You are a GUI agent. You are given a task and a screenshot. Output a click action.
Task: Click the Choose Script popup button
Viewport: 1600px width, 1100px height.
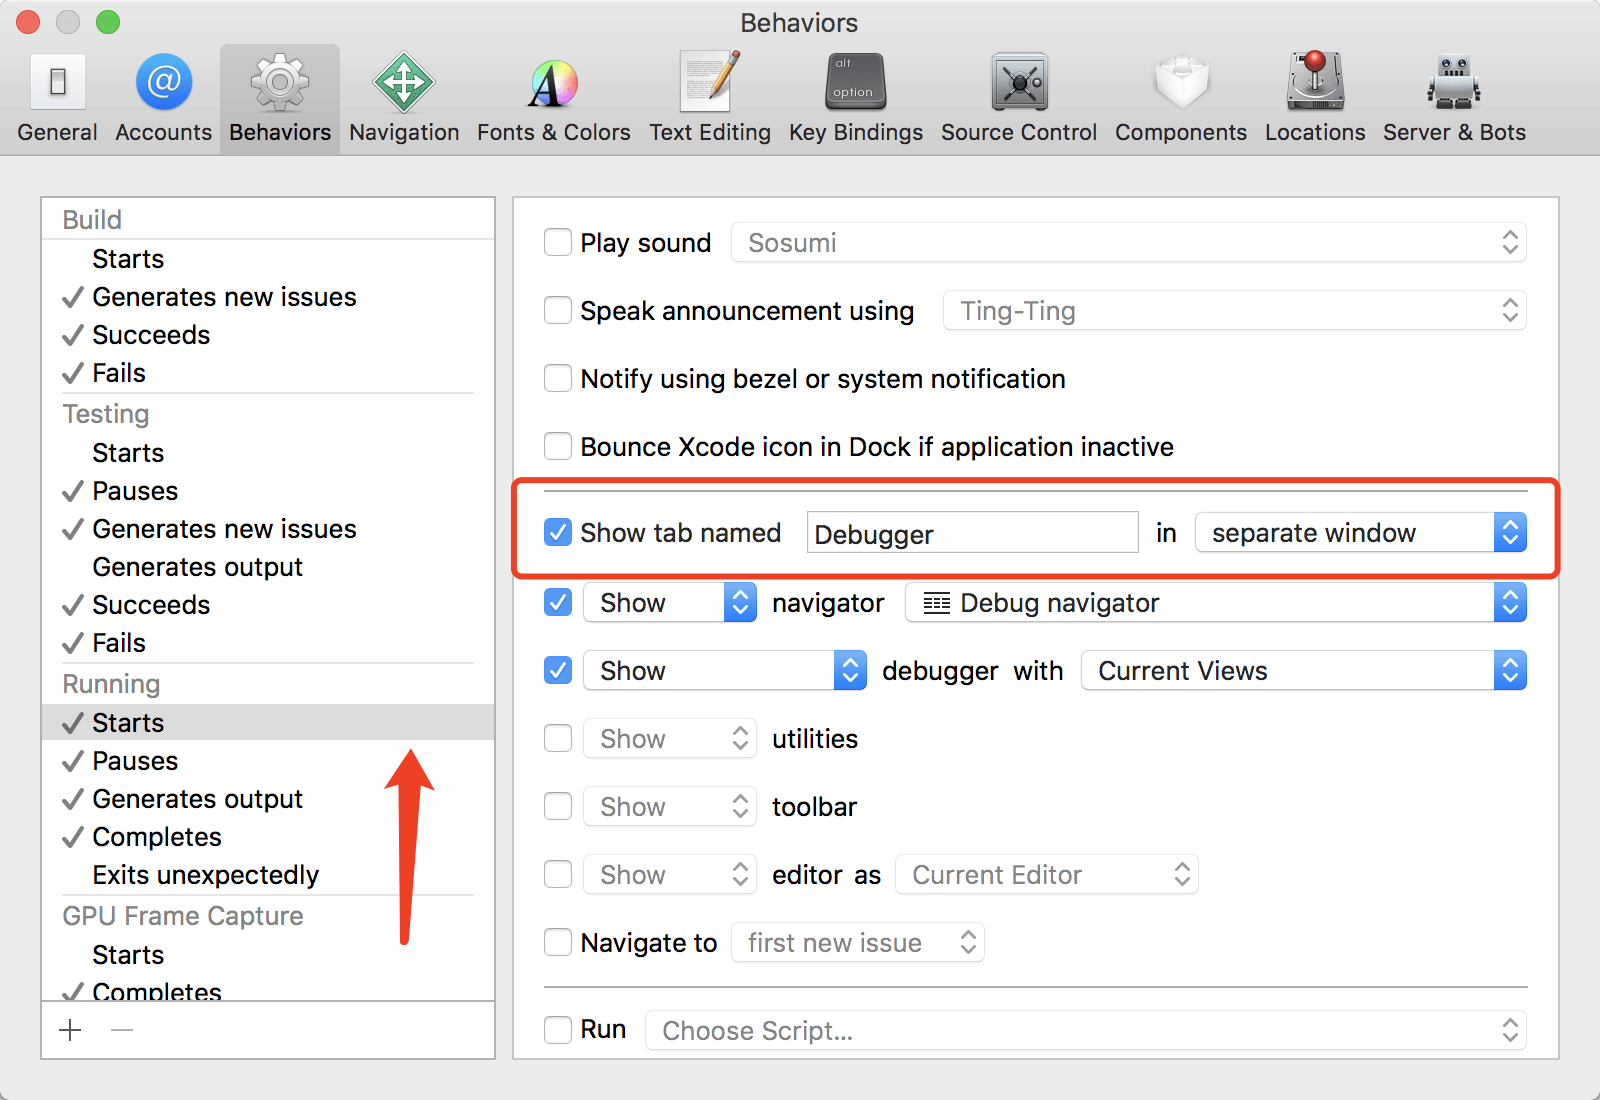click(x=1085, y=1030)
